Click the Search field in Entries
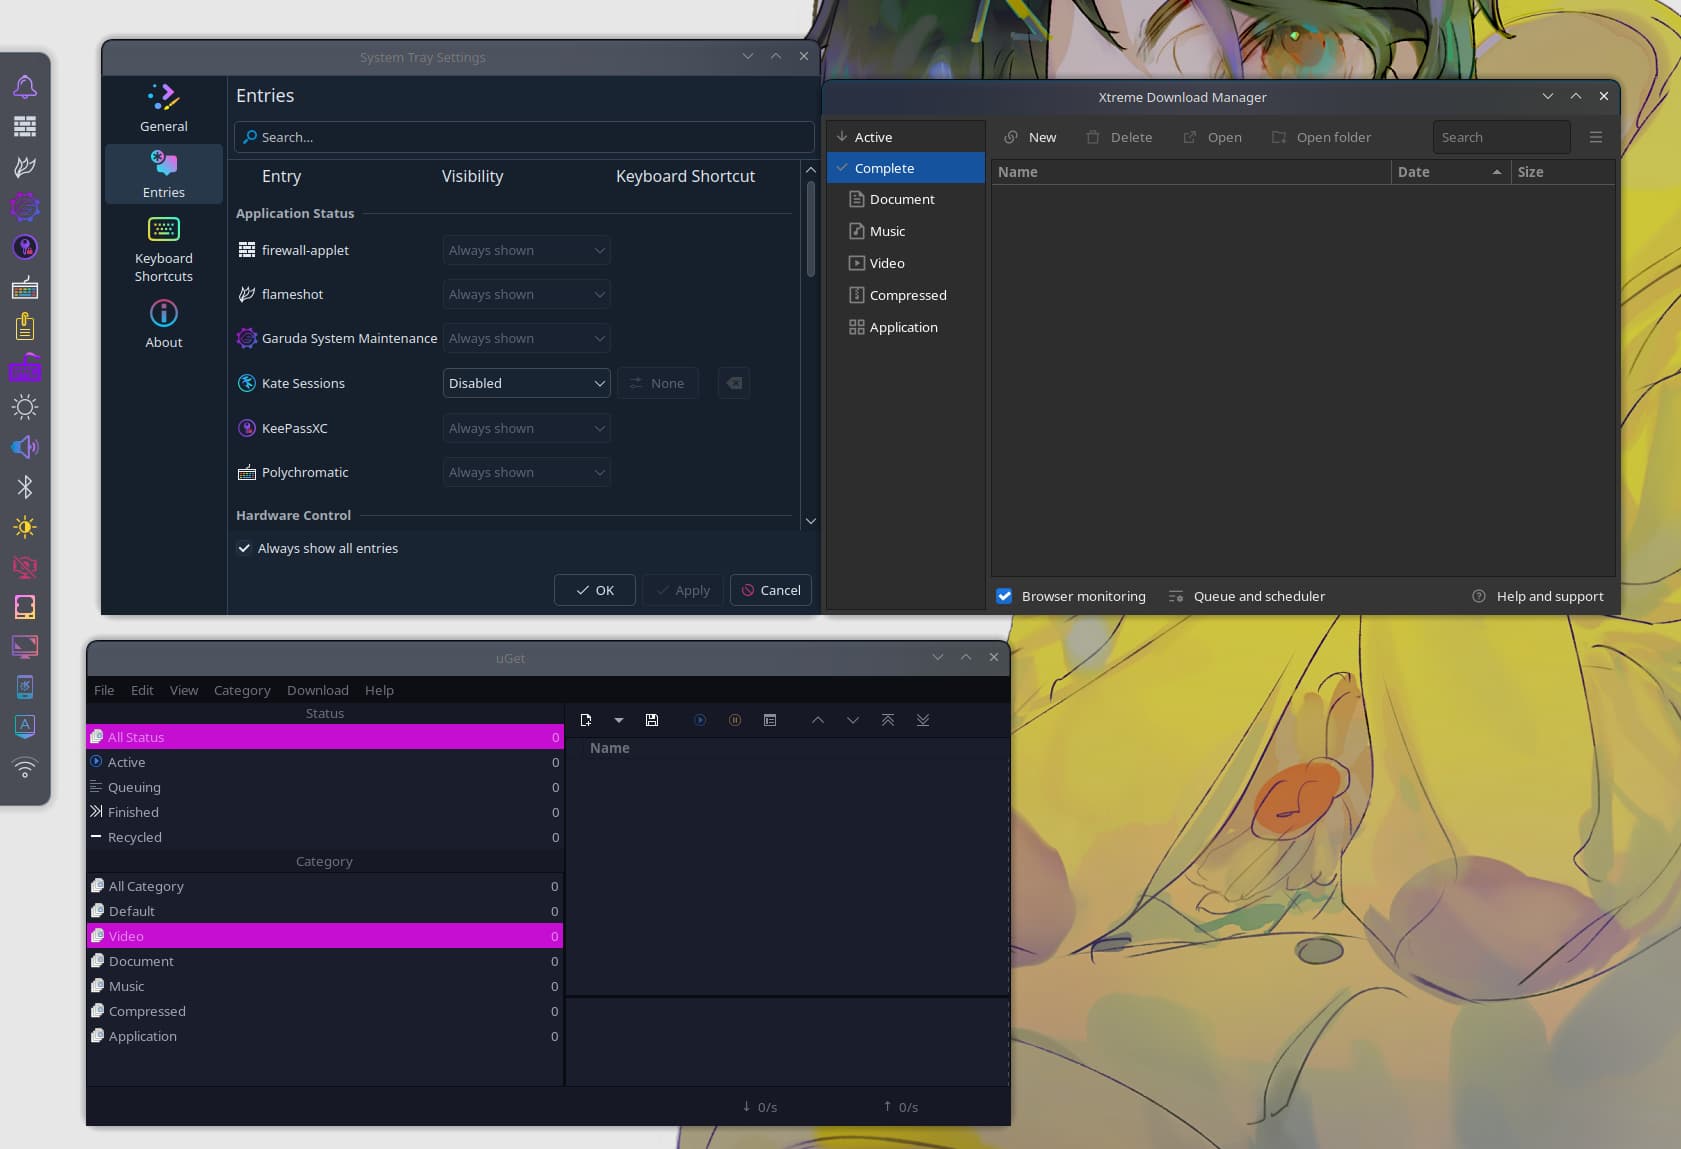The width and height of the screenshot is (1681, 1149). [x=524, y=137]
